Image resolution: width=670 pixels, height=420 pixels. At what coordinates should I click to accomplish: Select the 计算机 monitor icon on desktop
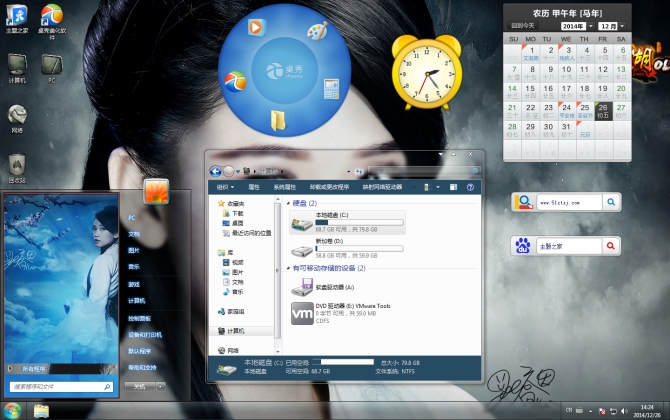17,68
